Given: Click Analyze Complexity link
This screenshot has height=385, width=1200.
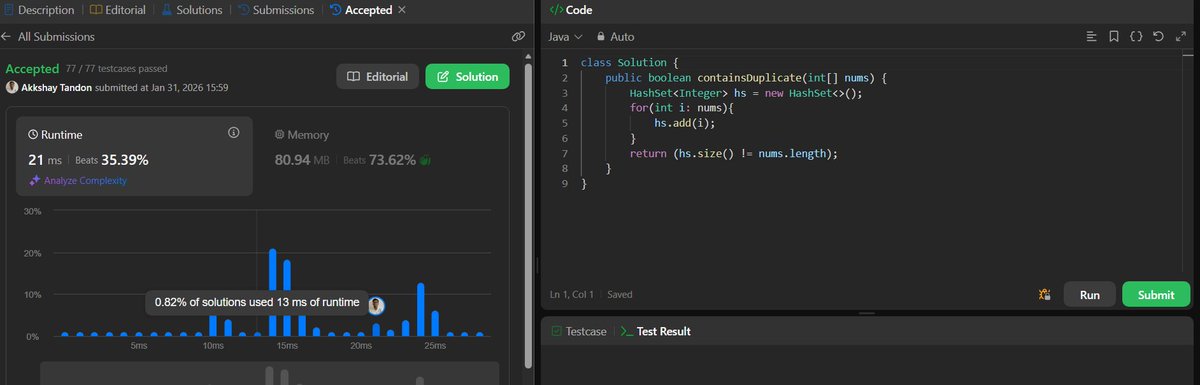Looking at the screenshot, I should pos(77,181).
